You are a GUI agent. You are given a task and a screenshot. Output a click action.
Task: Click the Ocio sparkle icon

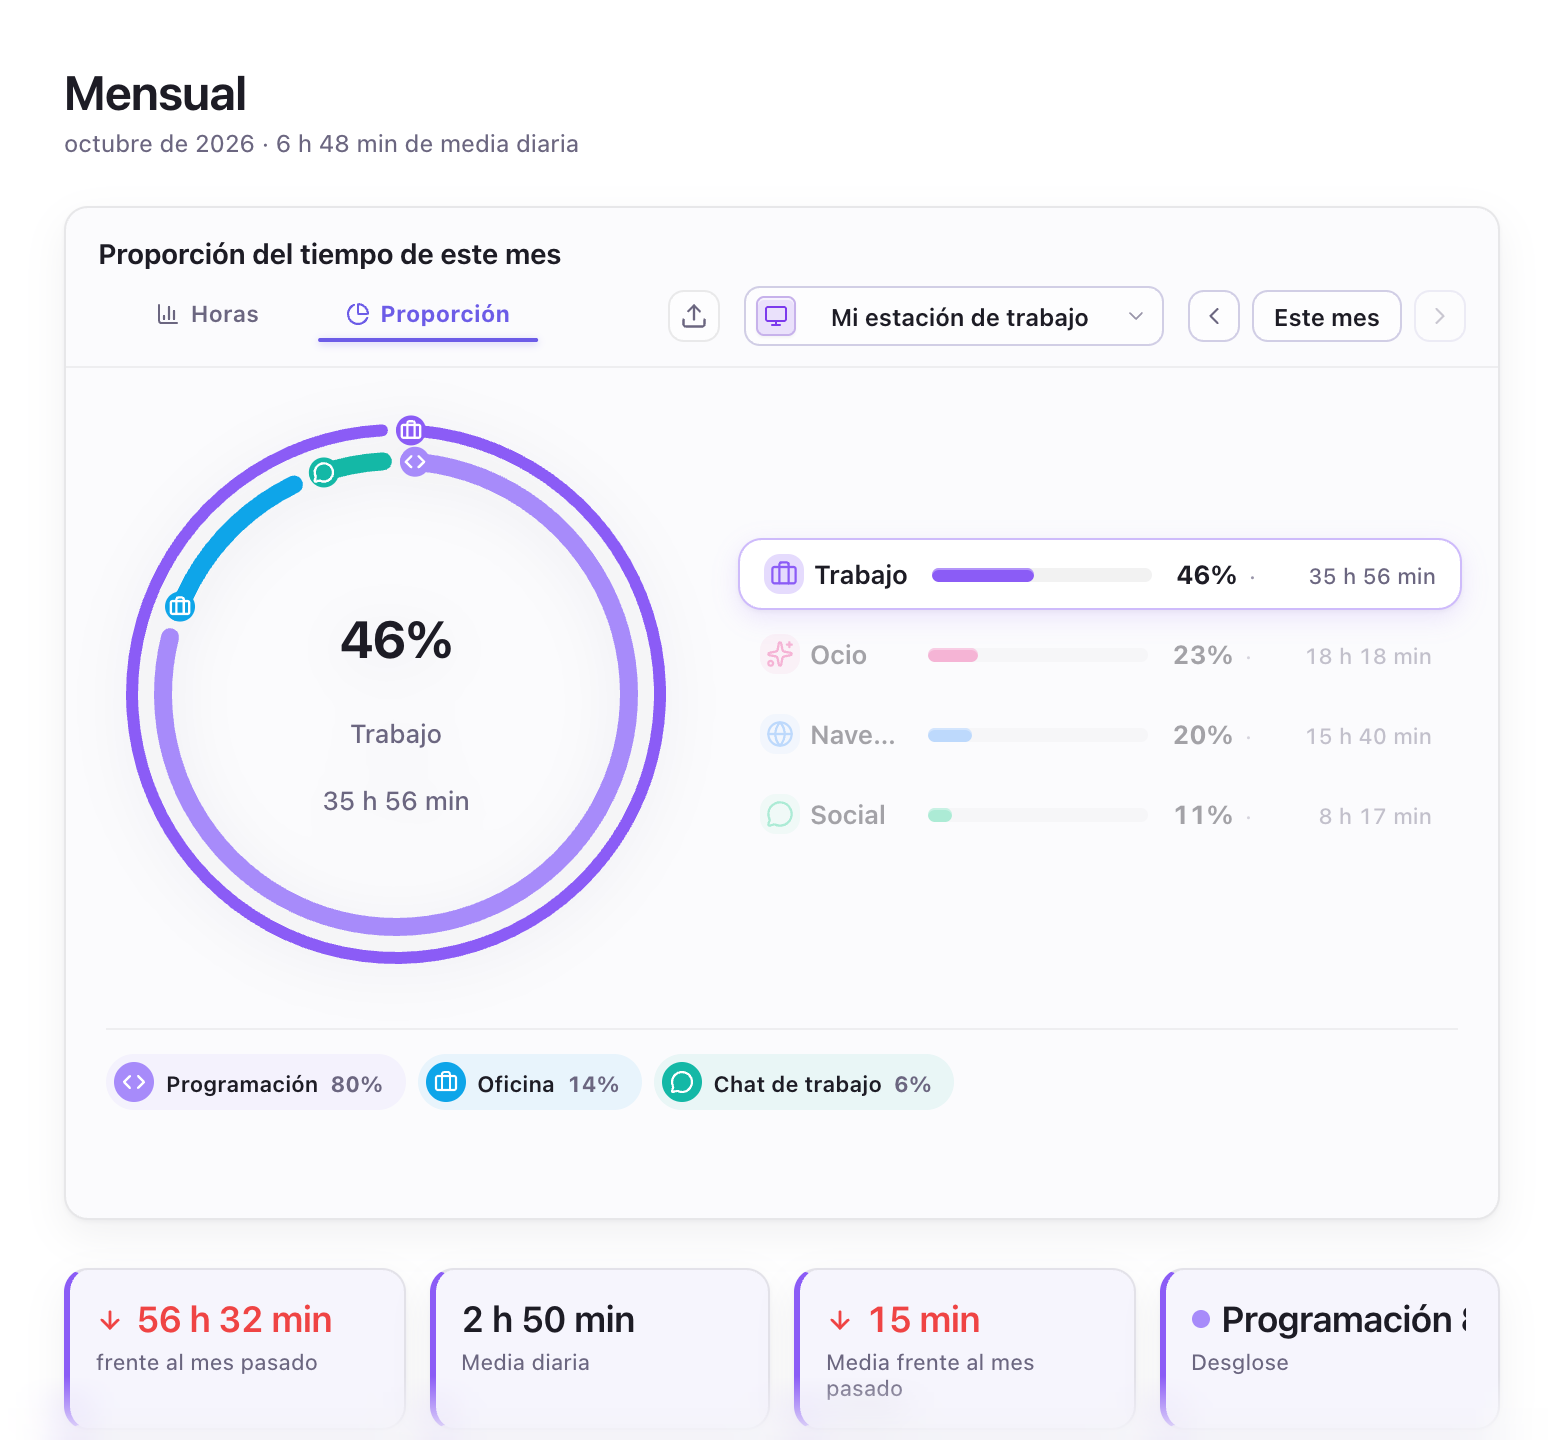[x=780, y=655]
